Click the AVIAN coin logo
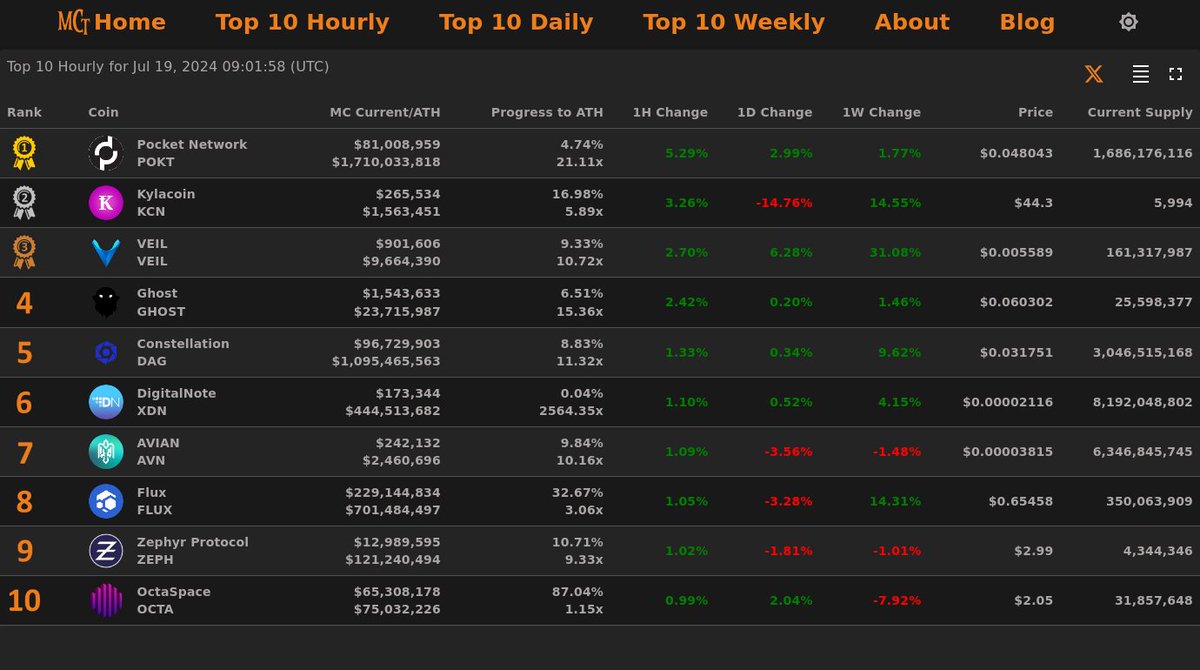 click(x=106, y=452)
